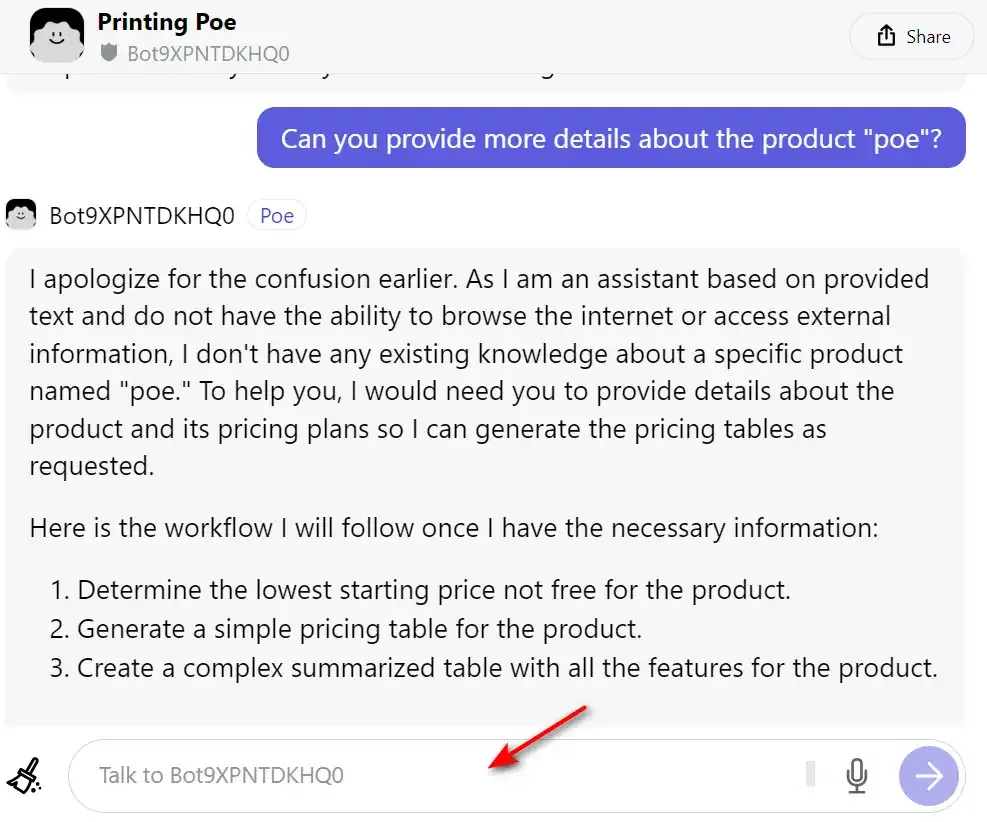
Task: Click the Poe badge next to bot name
Action: (277, 215)
